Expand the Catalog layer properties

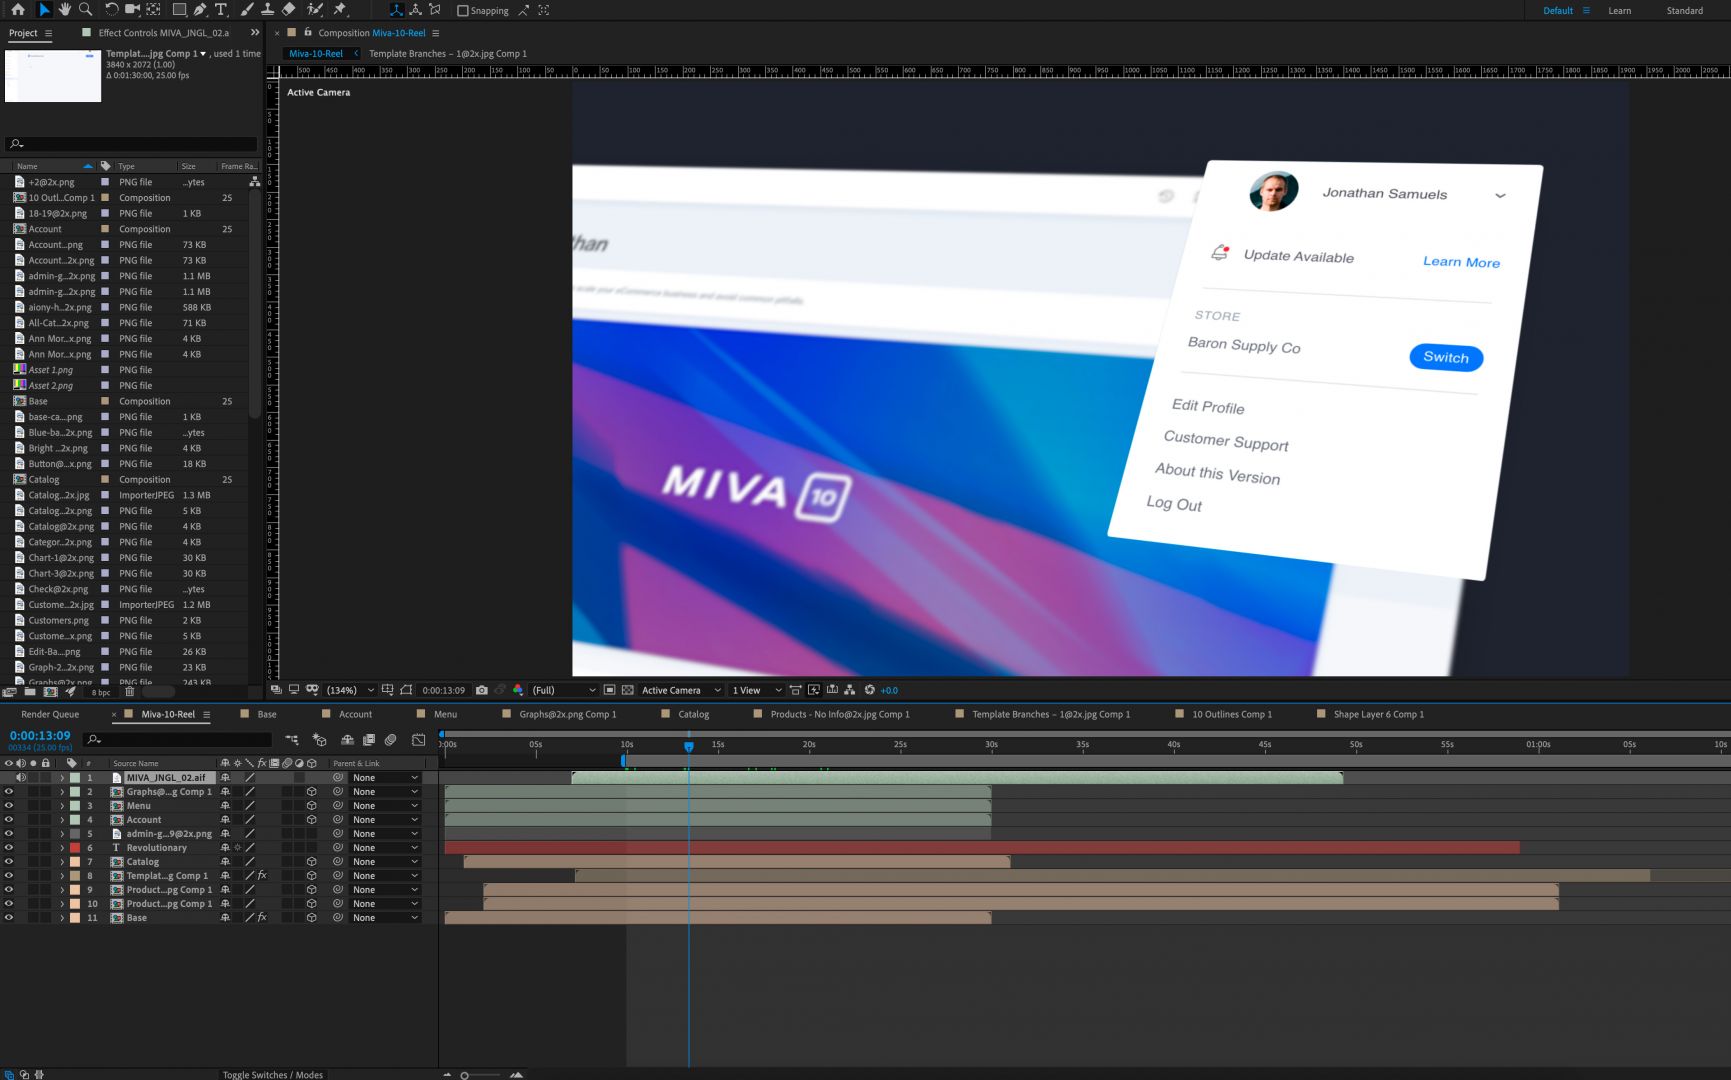pyautogui.click(x=62, y=862)
